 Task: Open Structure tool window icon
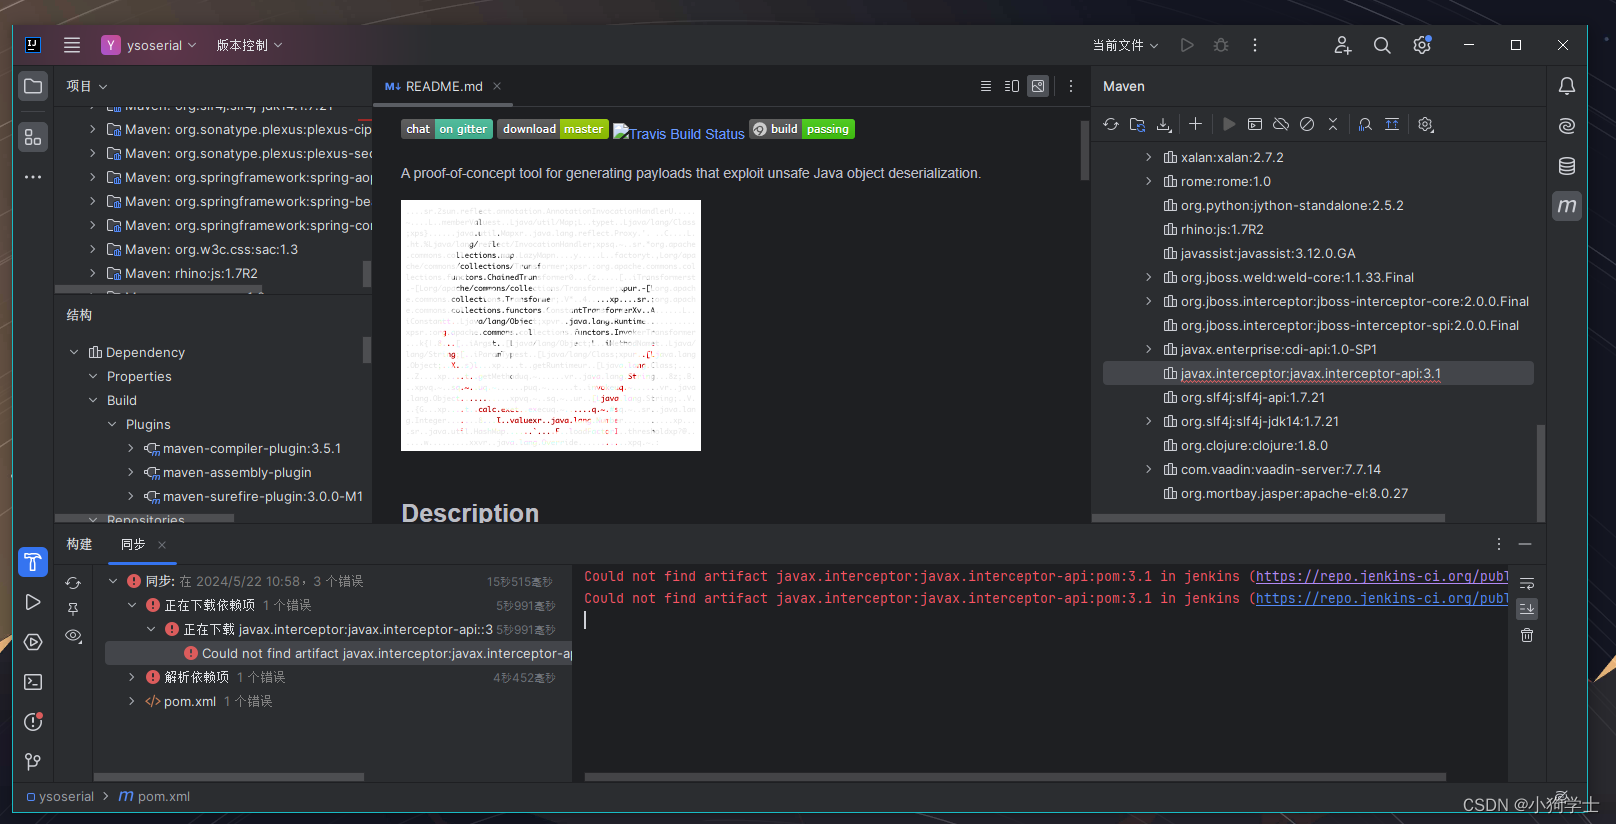(33, 137)
